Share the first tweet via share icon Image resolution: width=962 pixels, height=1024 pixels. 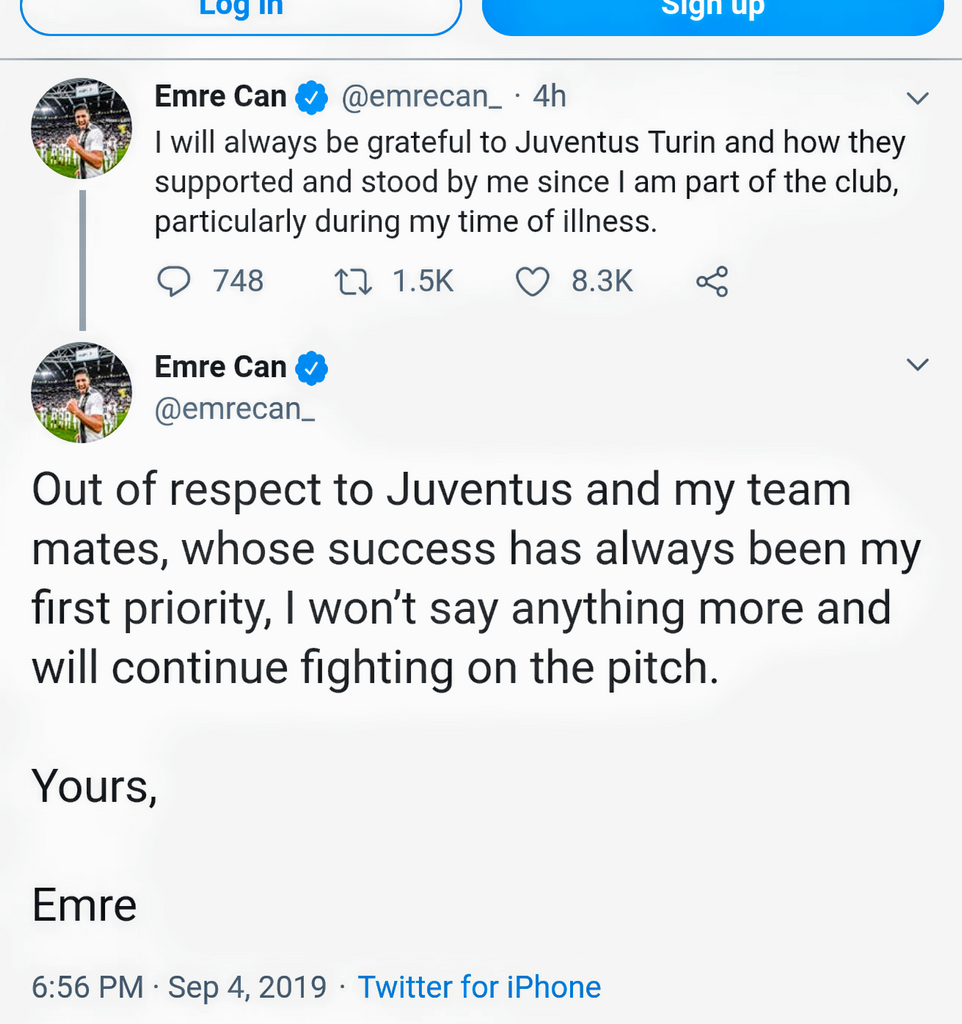click(x=712, y=282)
